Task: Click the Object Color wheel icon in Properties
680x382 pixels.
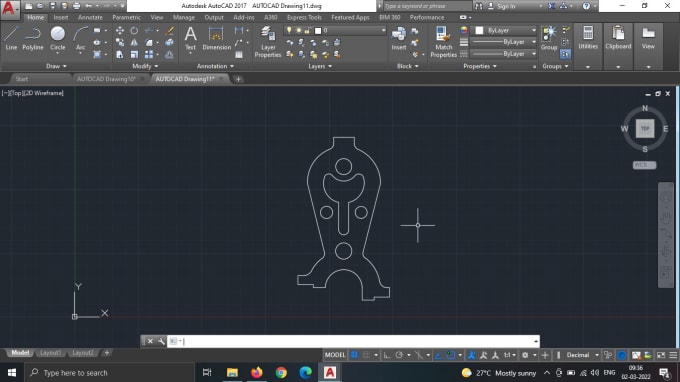Action: coord(464,30)
